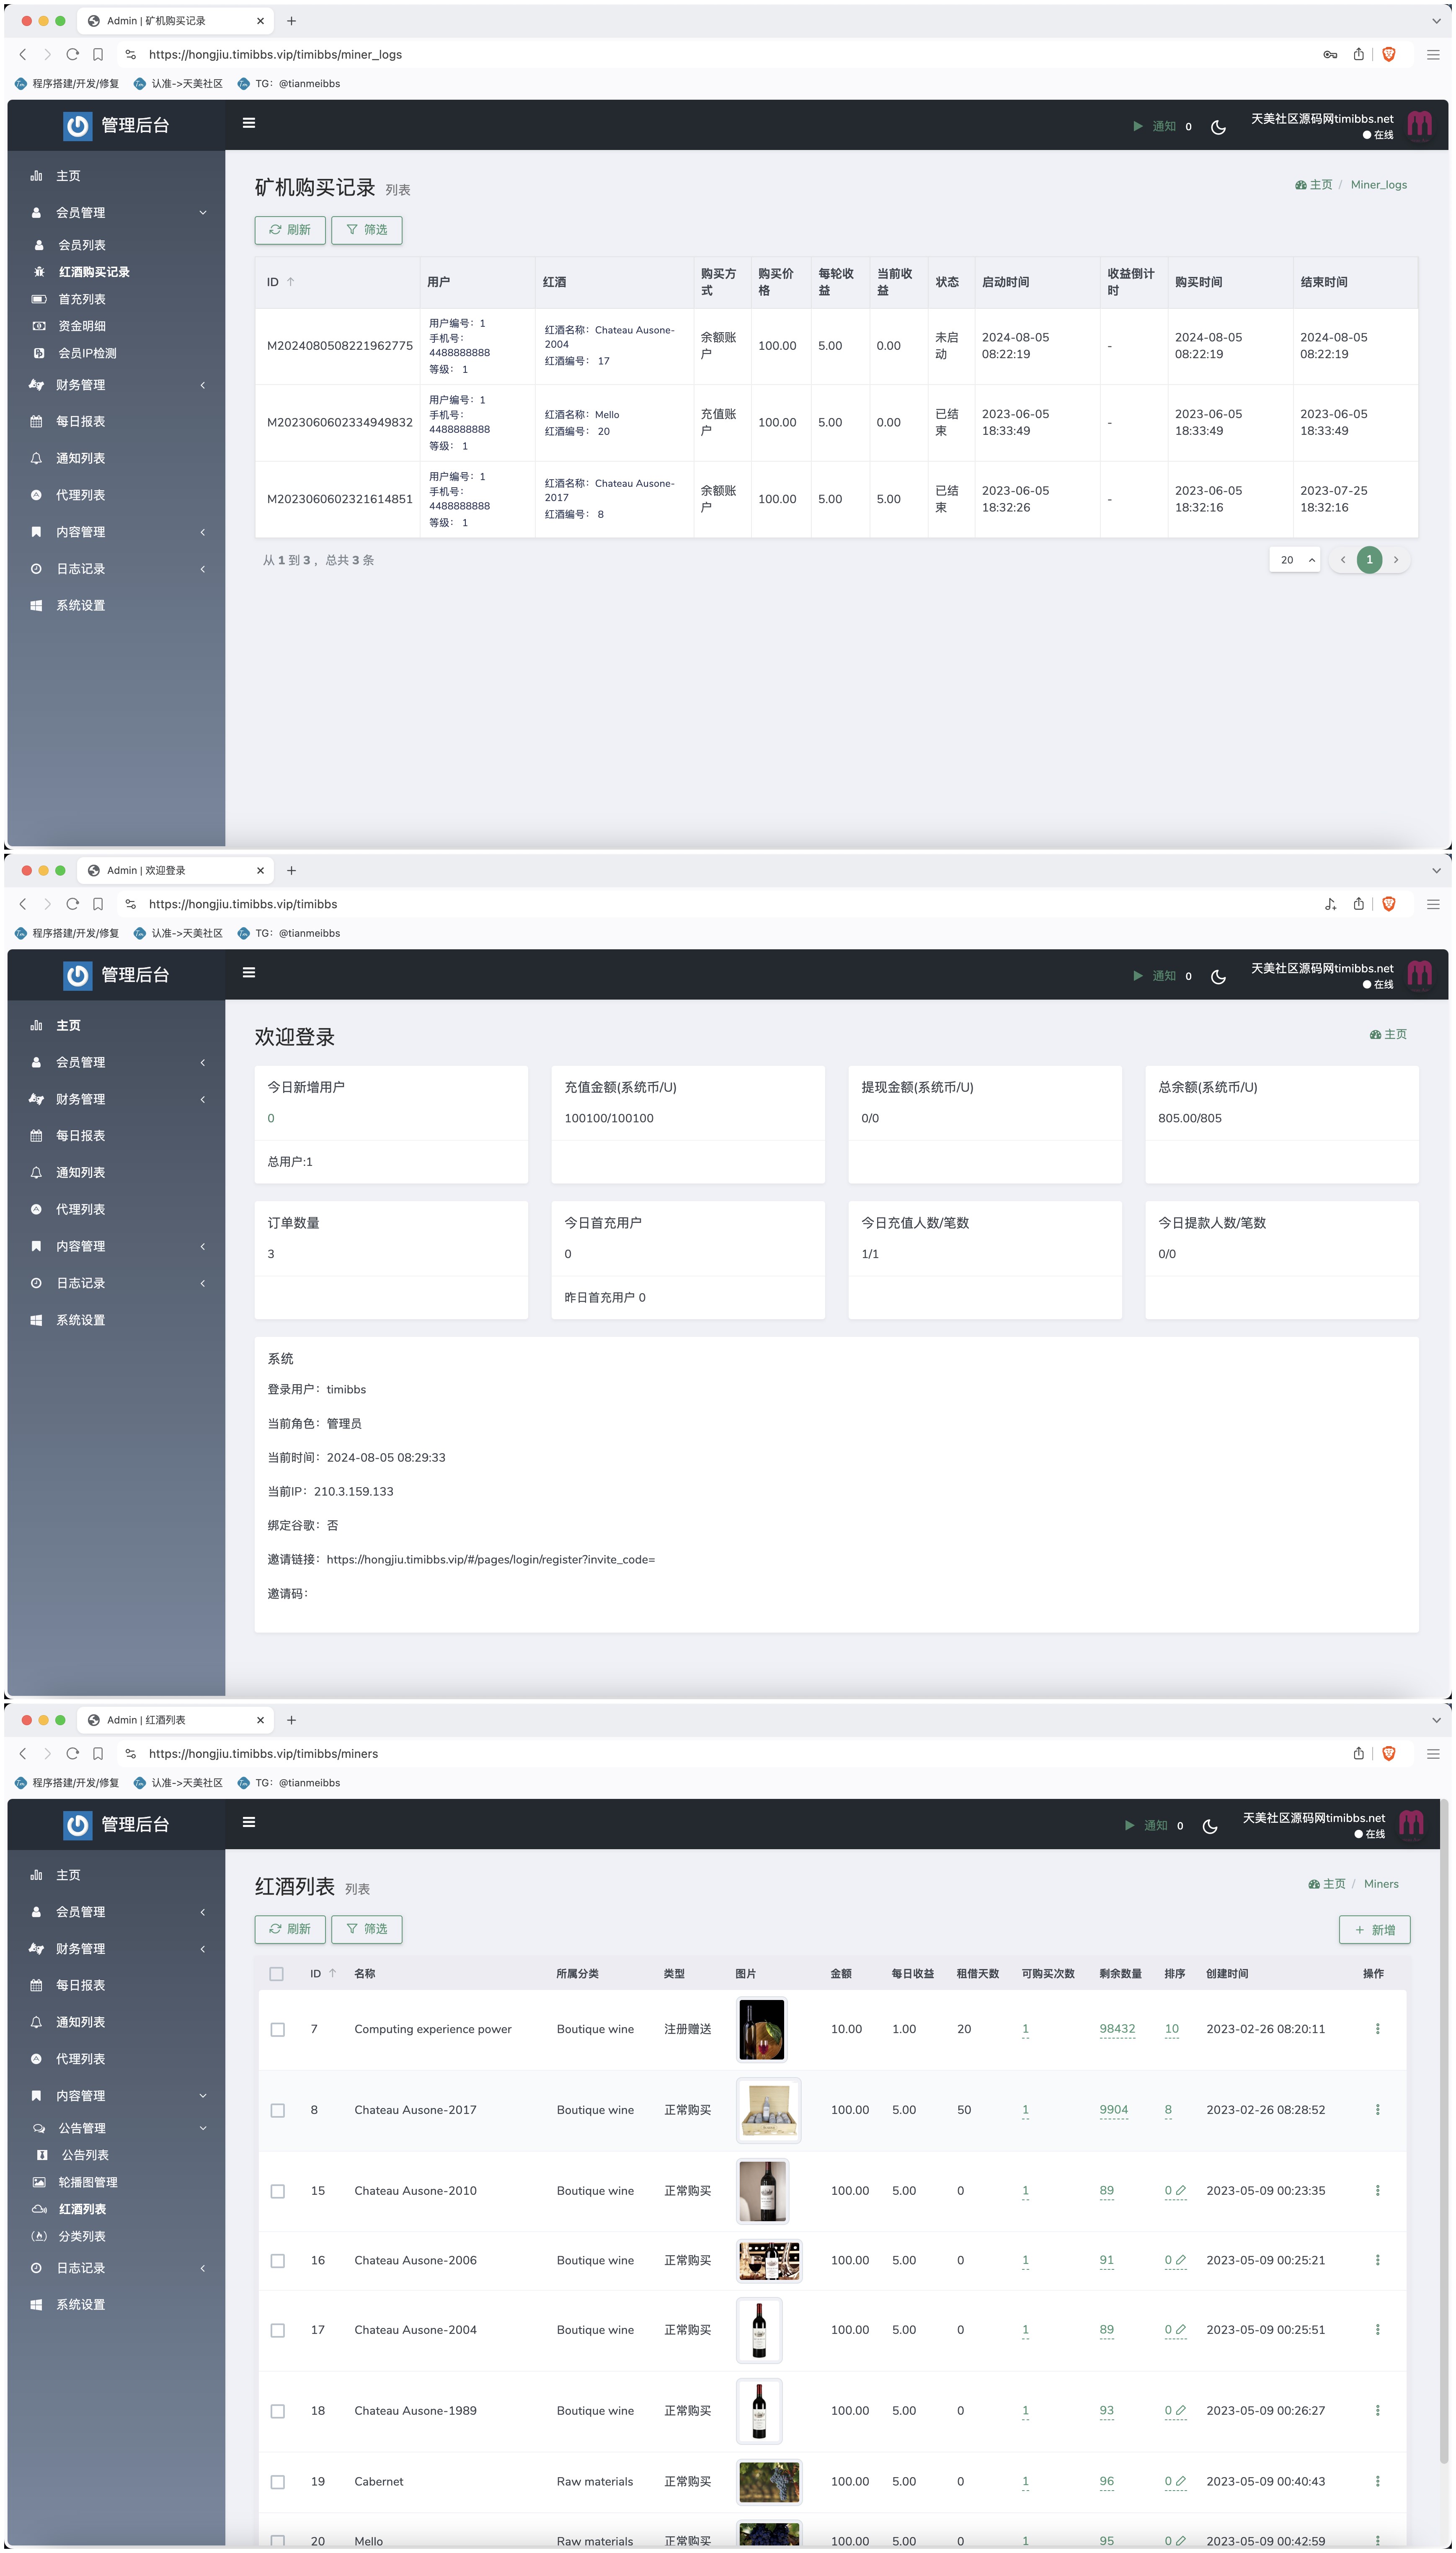Viewport: 1456px width, 2553px height.
Task: Open new tab in 欢迎登录 browser window
Action: 291,870
